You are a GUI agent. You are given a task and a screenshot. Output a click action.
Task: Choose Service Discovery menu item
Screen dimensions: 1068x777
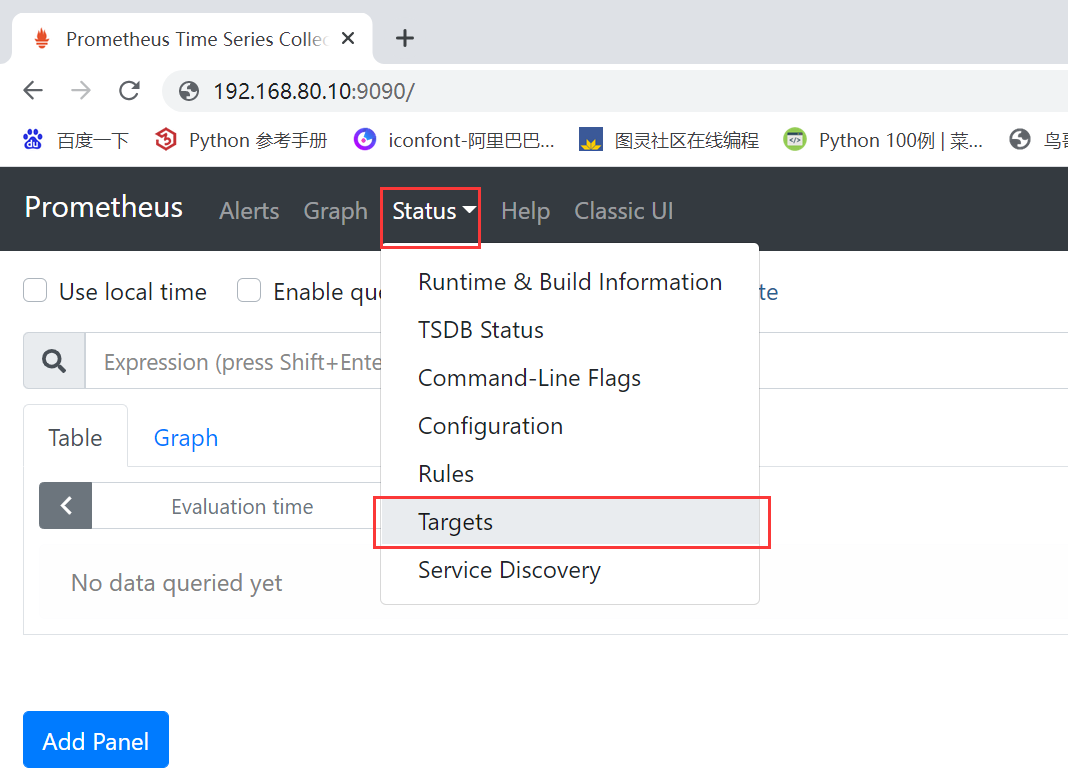click(570, 570)
